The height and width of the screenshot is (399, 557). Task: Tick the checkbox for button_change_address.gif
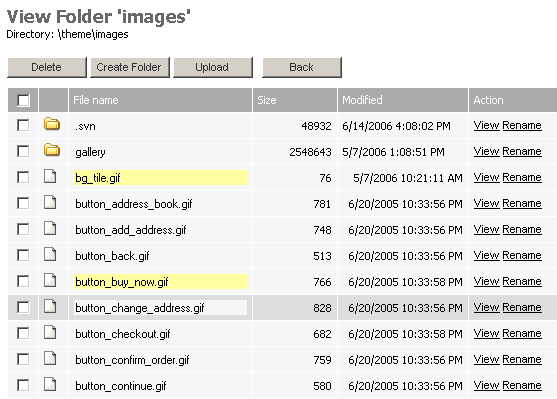pos(23,307)
